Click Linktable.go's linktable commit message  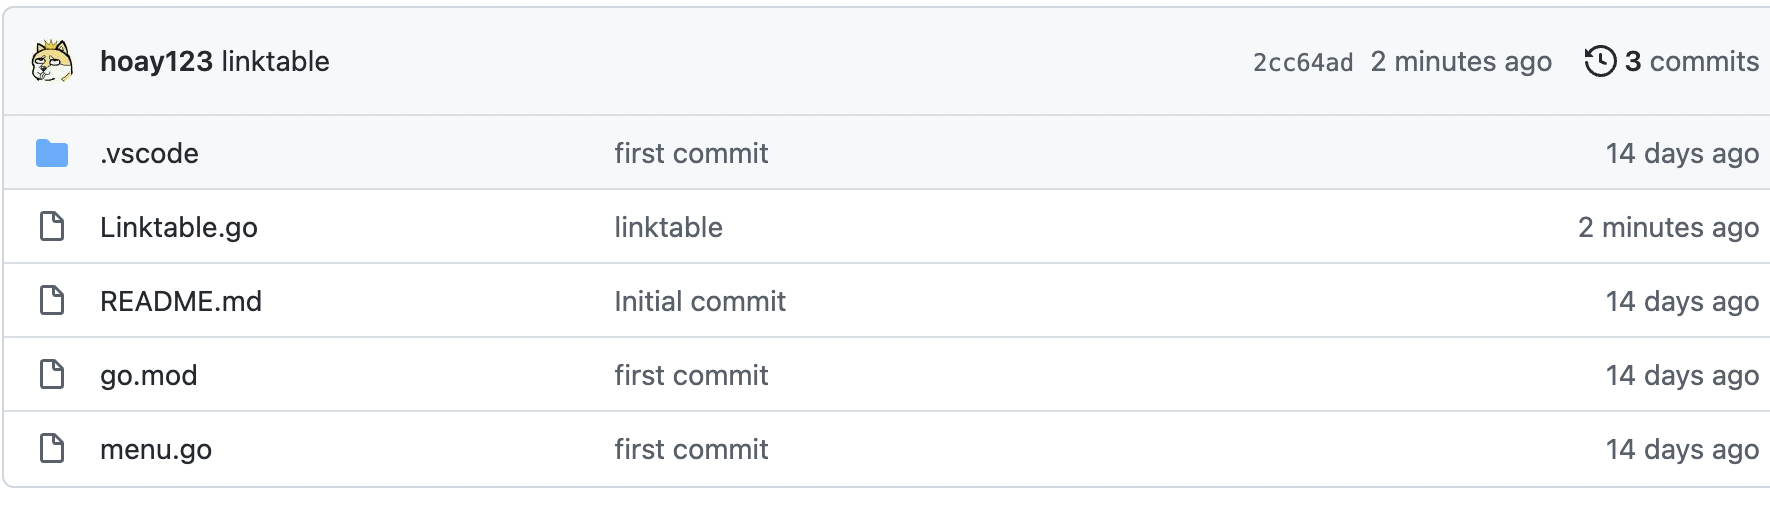pyautogui.click(x=668, y=227)
